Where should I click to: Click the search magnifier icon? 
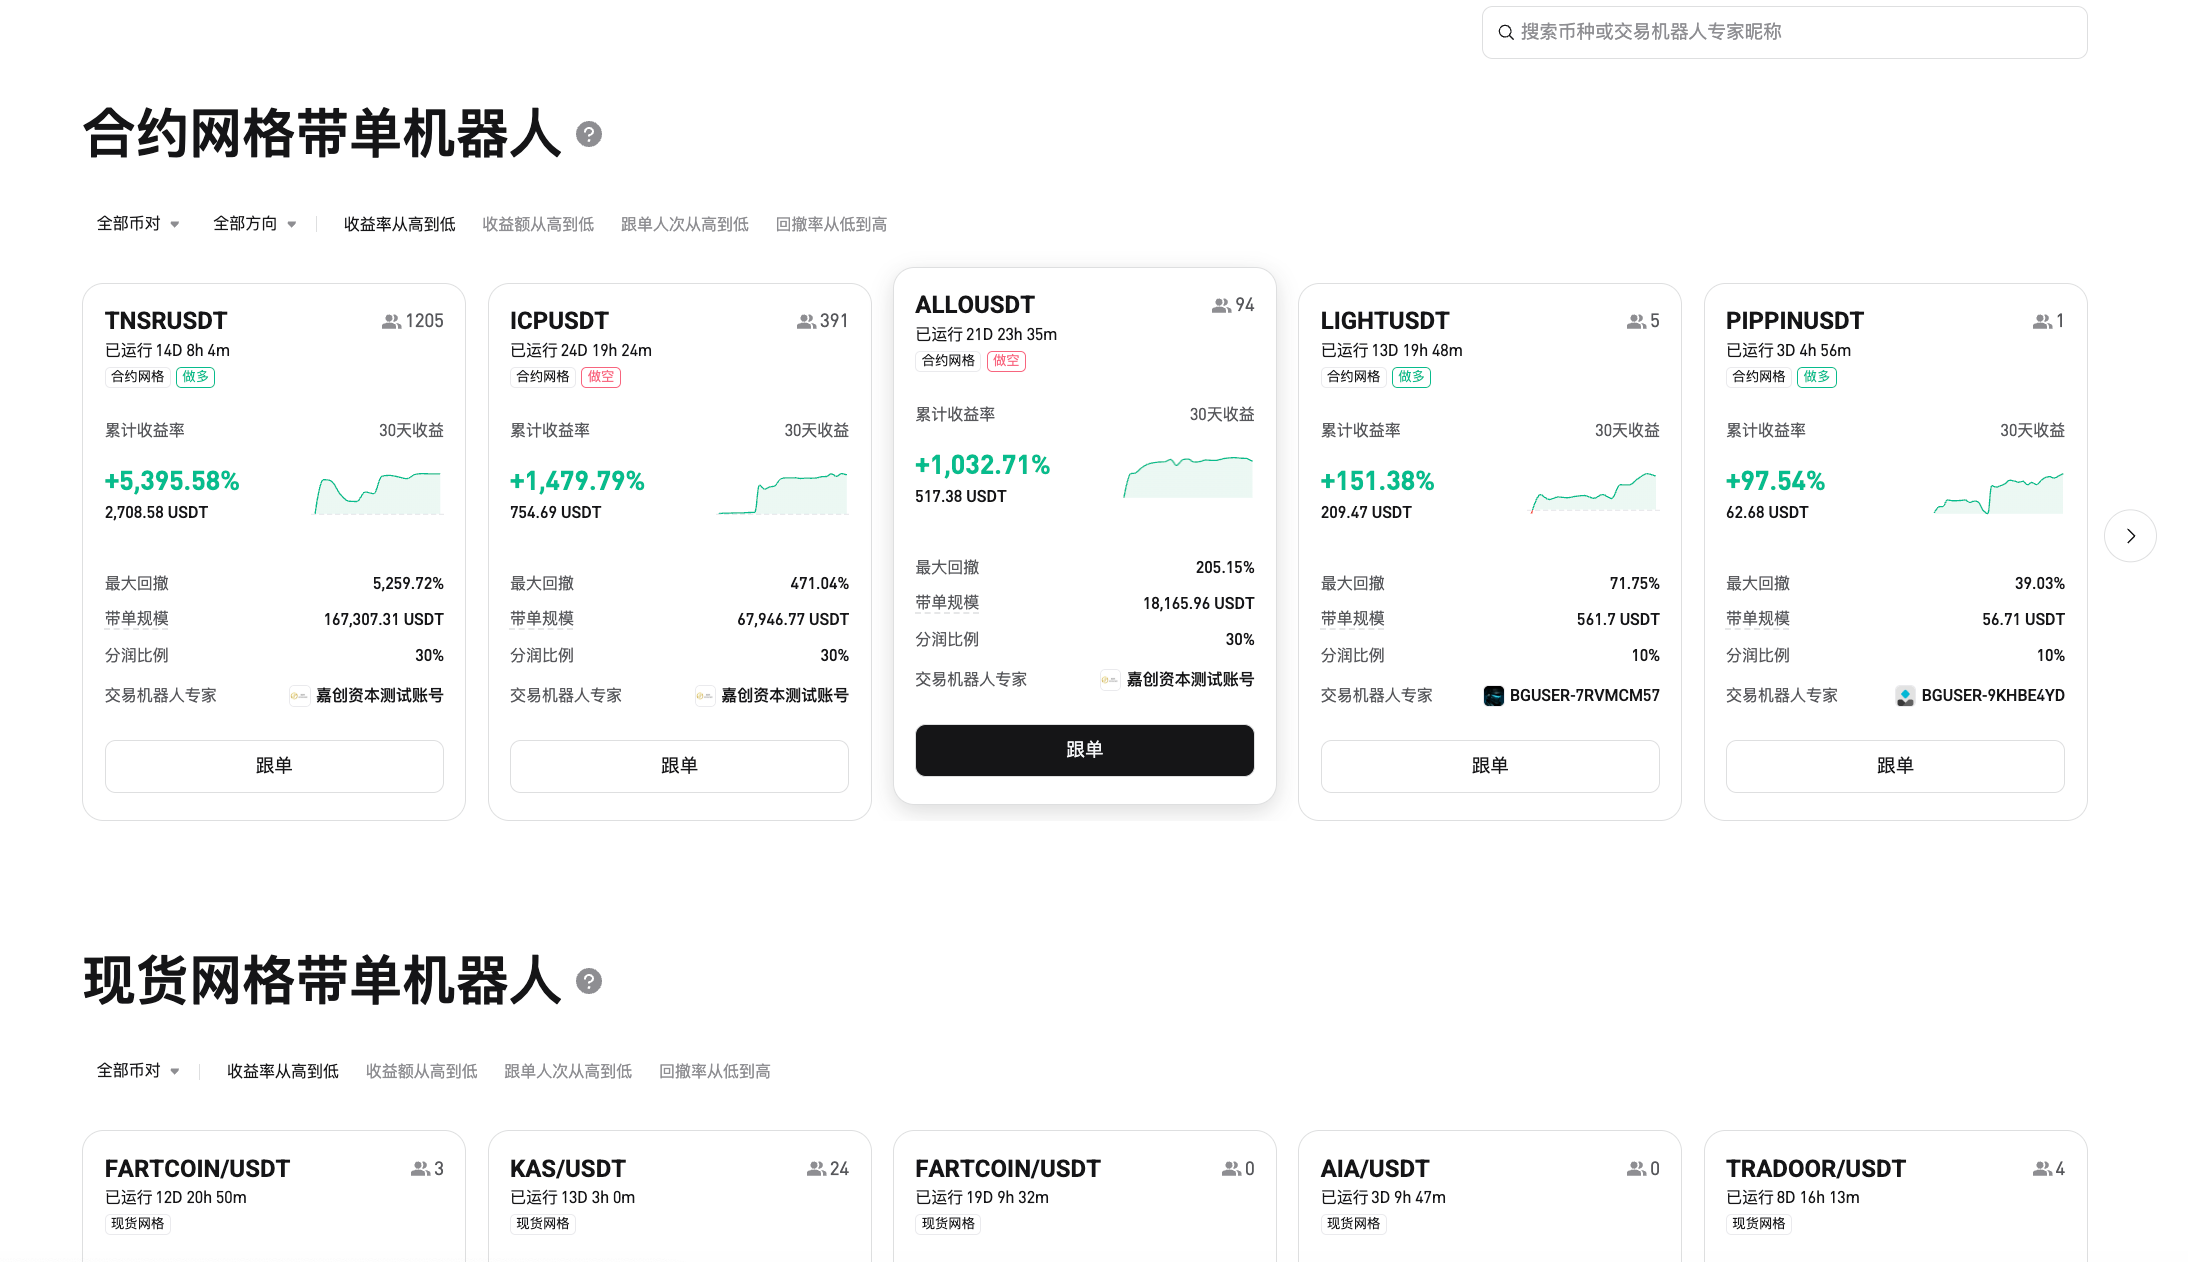(x=1505, y=32)
